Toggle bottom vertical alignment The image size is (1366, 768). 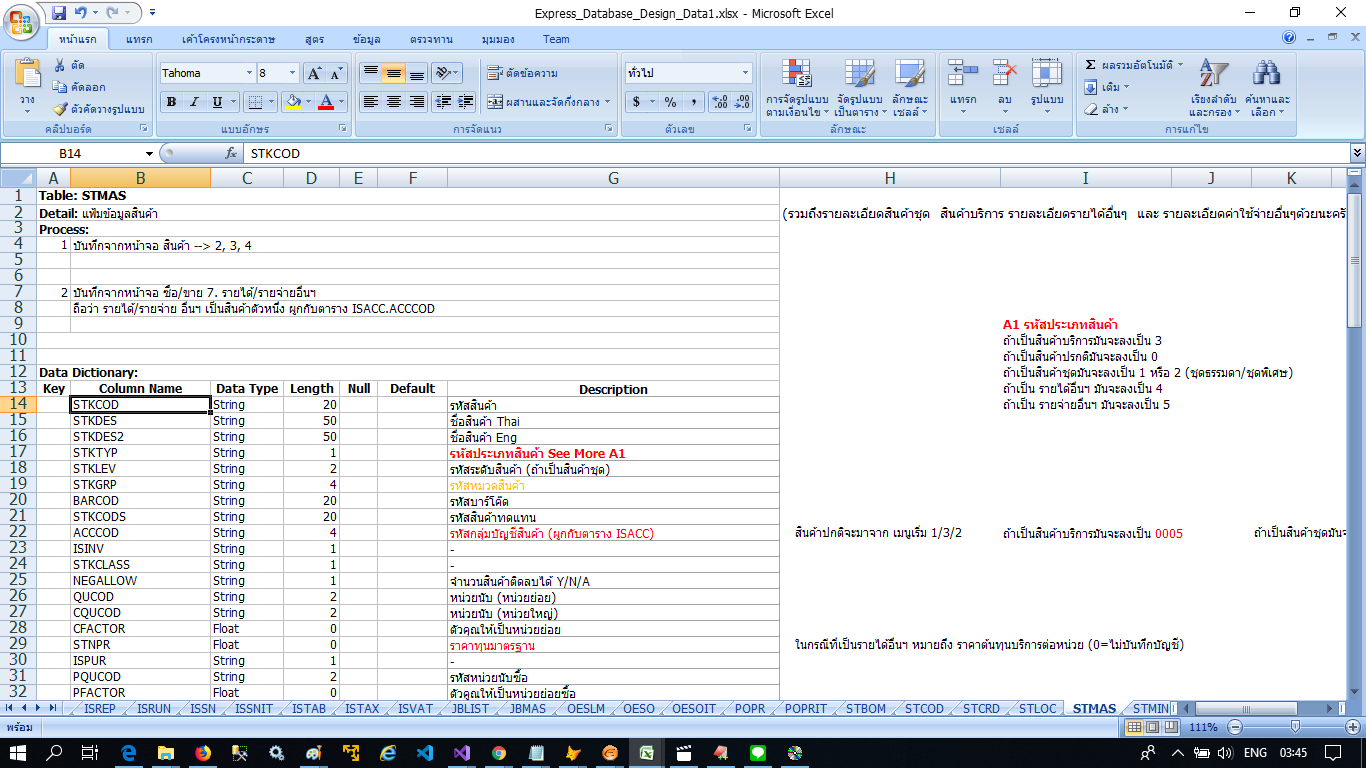click(x=417, y=73)
